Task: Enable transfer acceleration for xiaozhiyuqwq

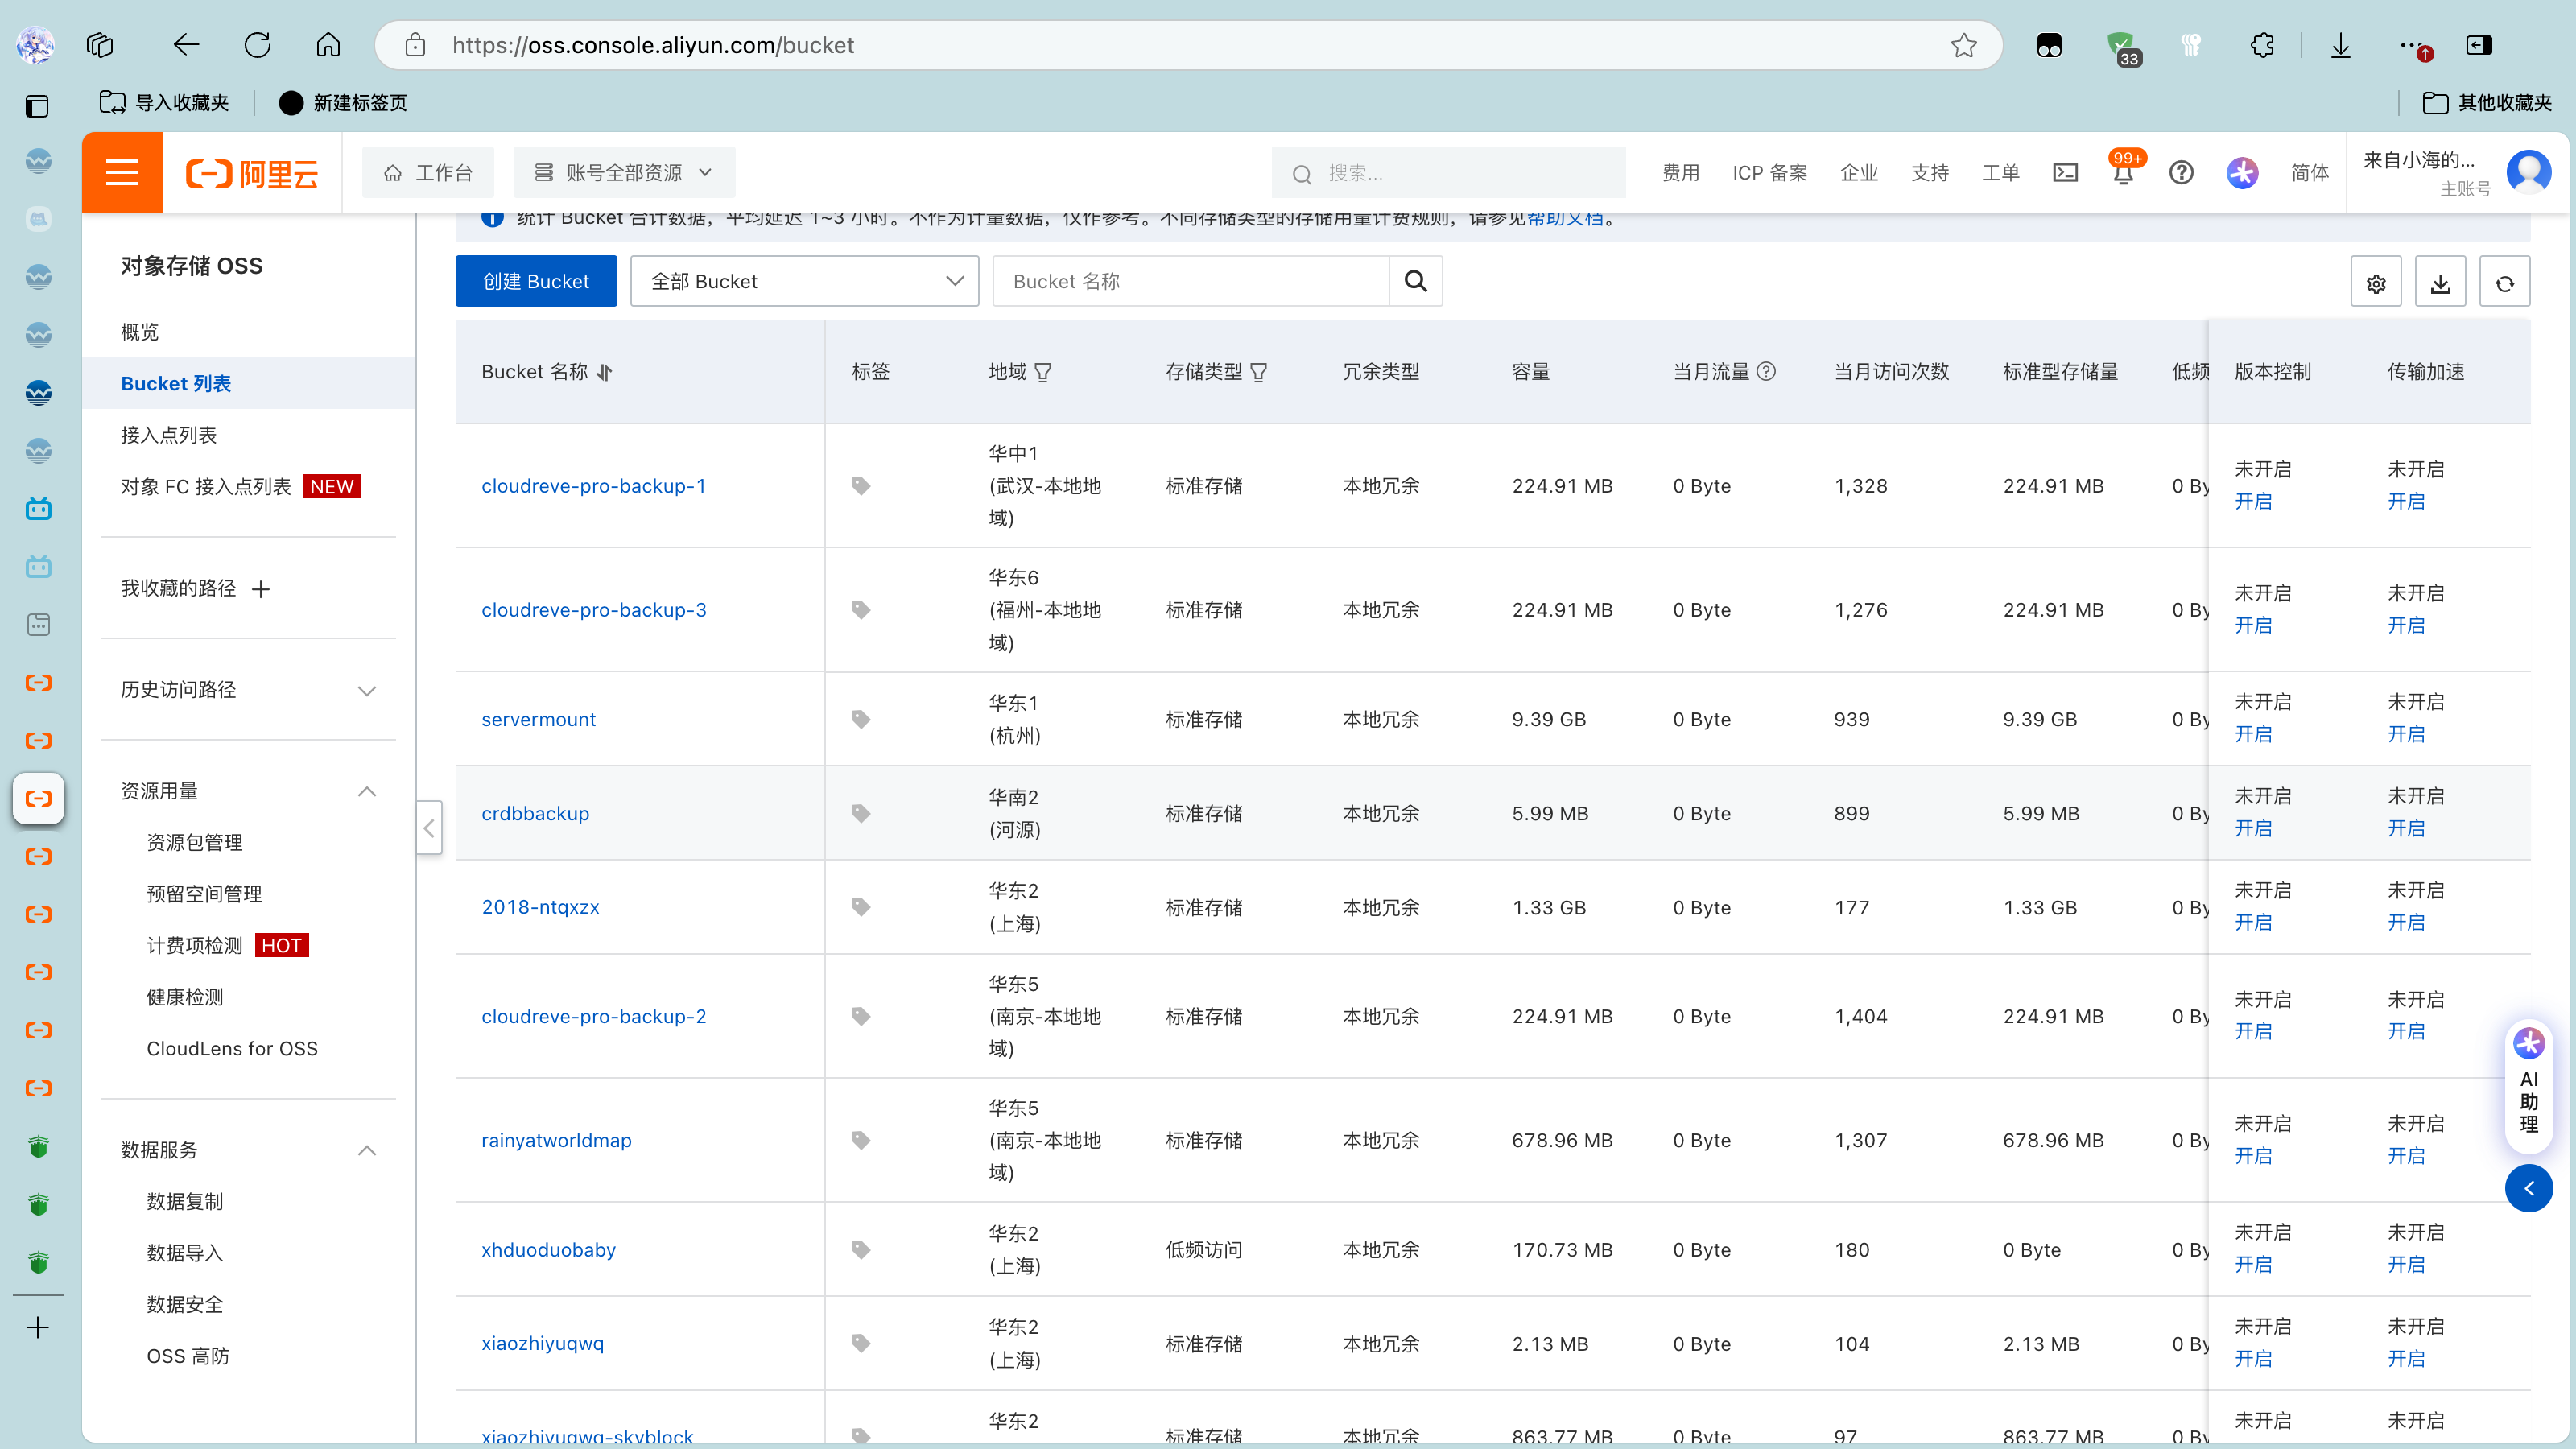Action: pos(2405,1358)
